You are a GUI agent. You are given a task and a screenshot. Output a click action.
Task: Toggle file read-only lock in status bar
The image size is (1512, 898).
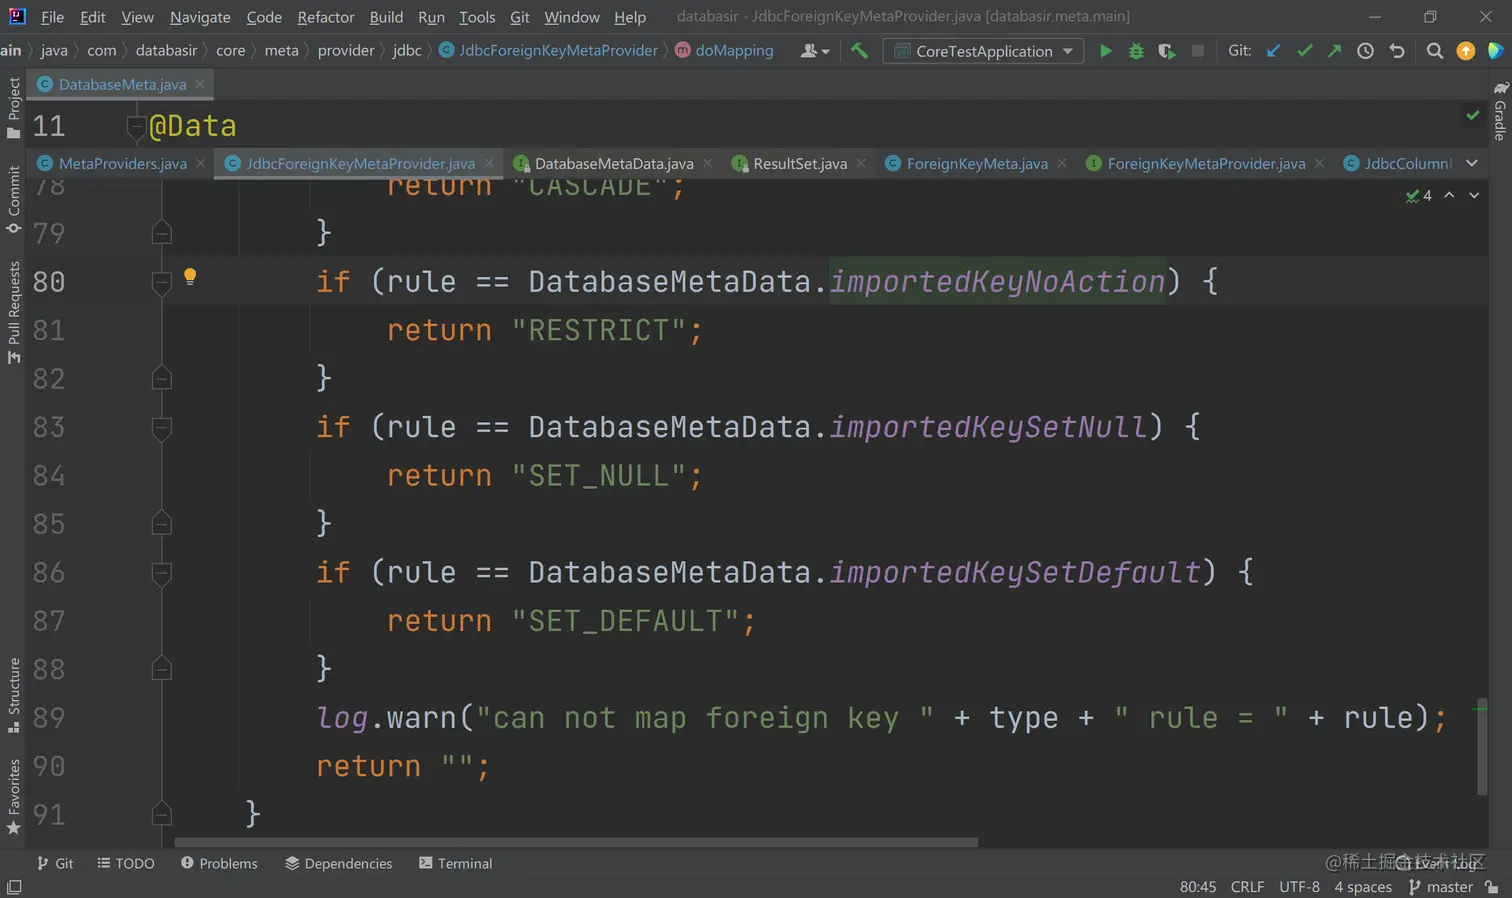(x=1492, y=887)
